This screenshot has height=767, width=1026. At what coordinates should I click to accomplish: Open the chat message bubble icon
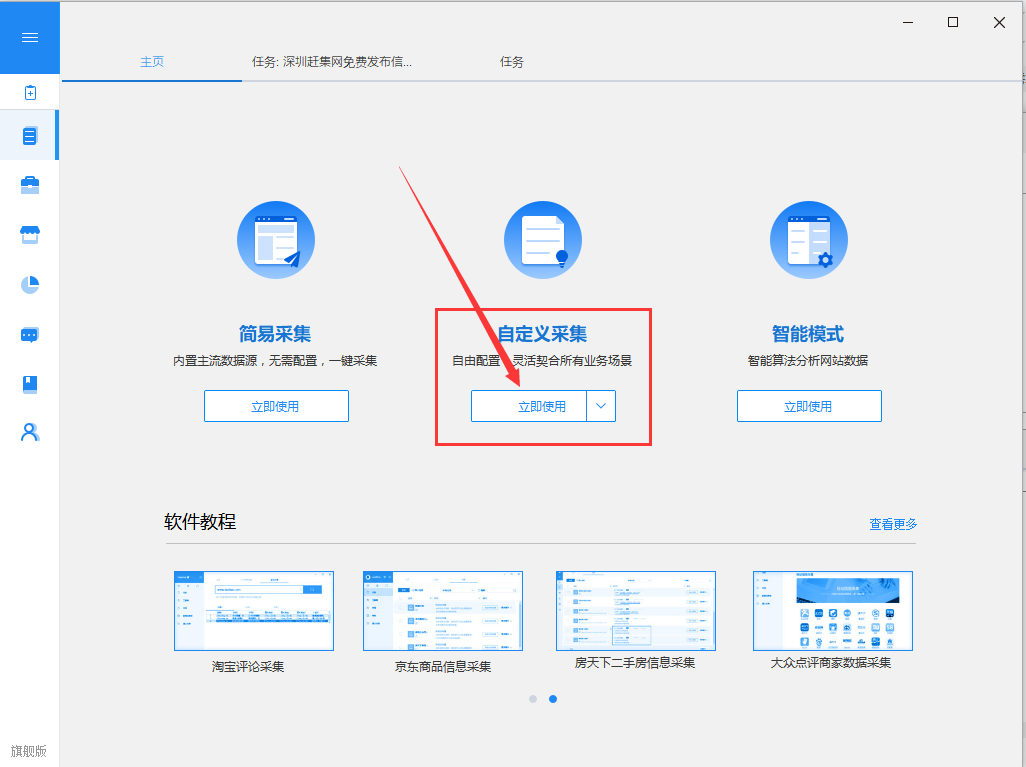tap(30, 335)
